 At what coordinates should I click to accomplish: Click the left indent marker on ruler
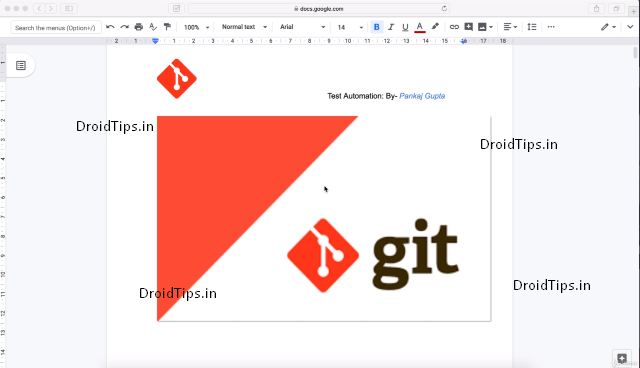[155, 41]
